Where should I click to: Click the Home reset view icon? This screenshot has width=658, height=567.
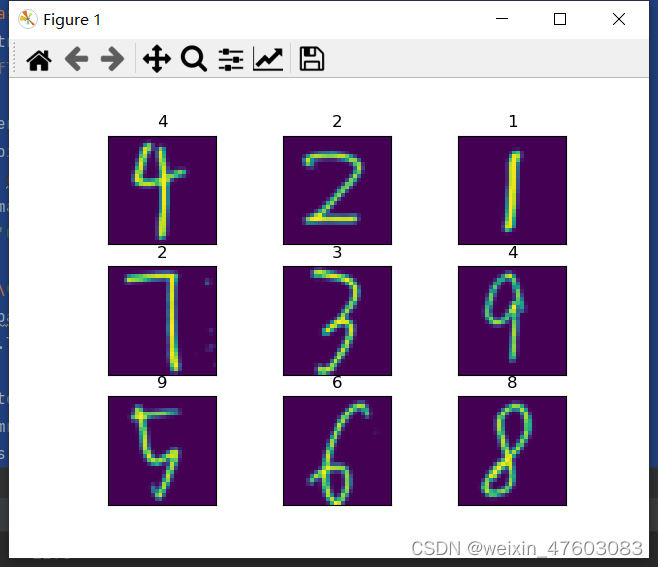(39, 59)
